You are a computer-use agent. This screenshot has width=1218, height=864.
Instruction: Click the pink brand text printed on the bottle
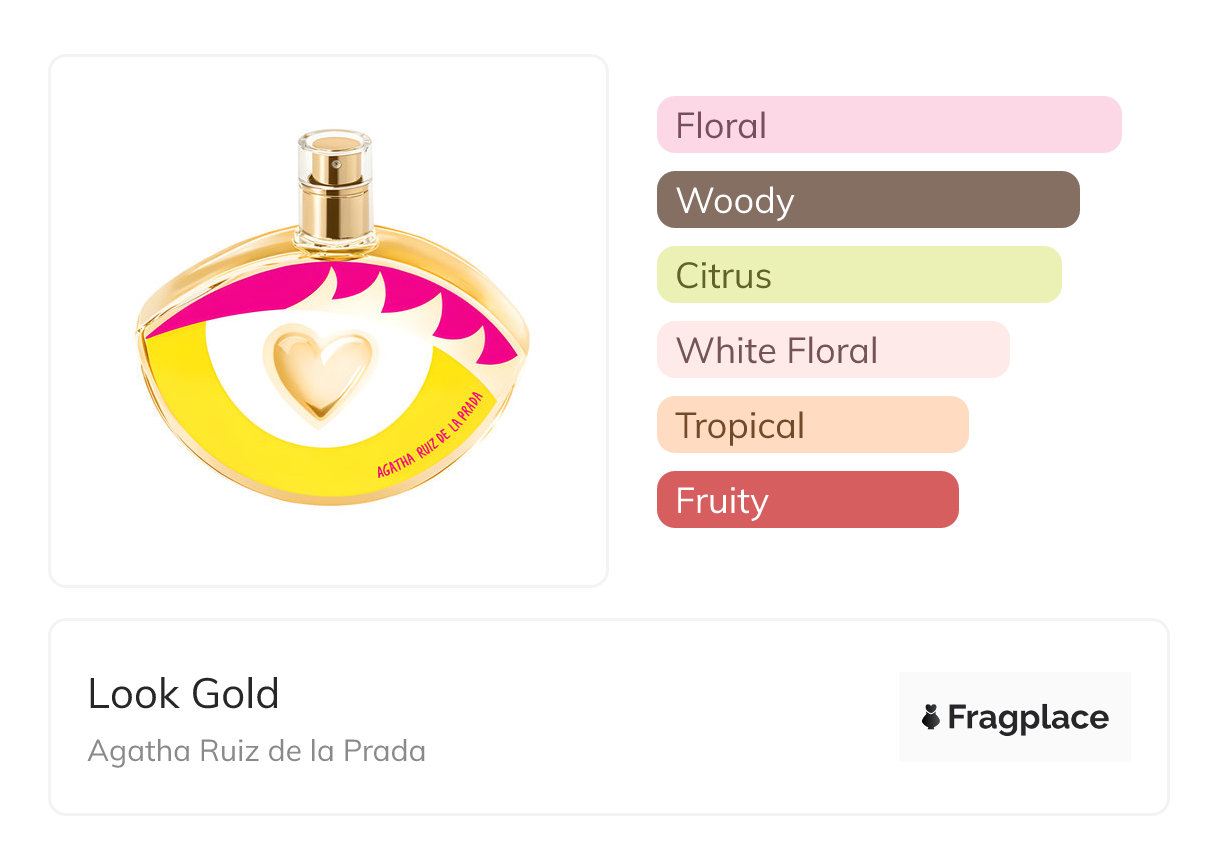[x=435, y=432]
